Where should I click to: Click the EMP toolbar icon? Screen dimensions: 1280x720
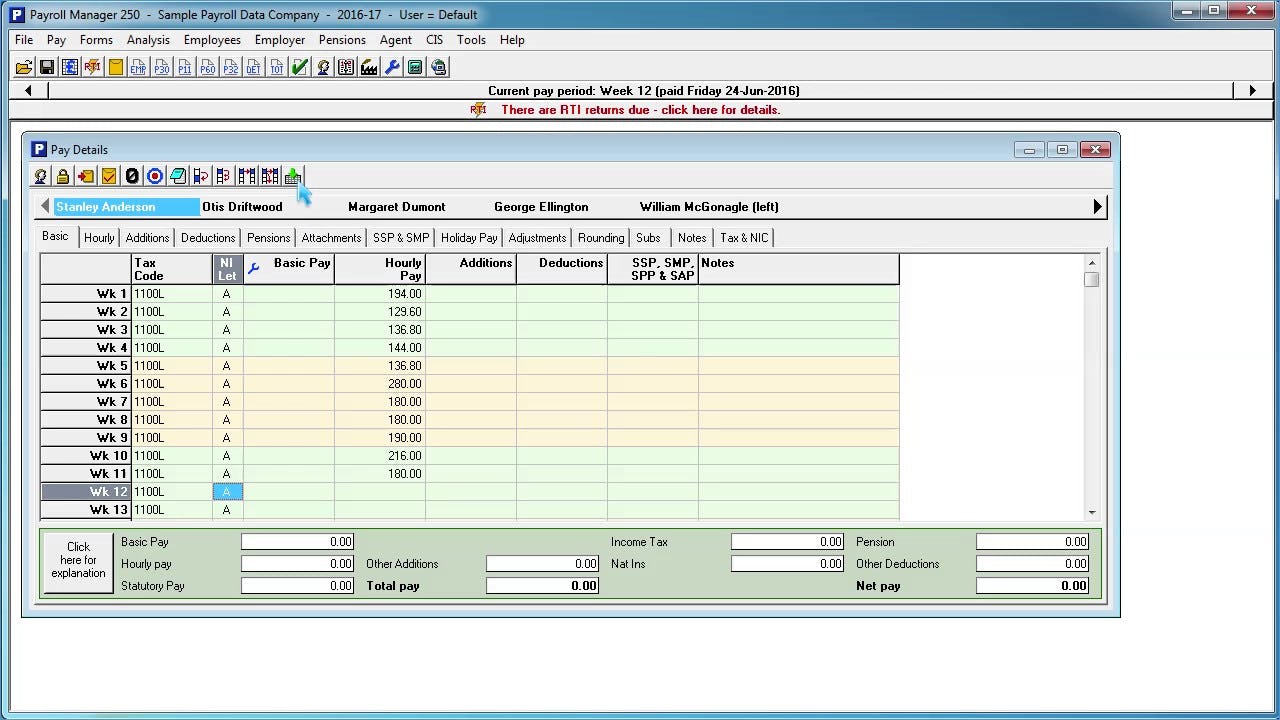(x=138, y=67)
